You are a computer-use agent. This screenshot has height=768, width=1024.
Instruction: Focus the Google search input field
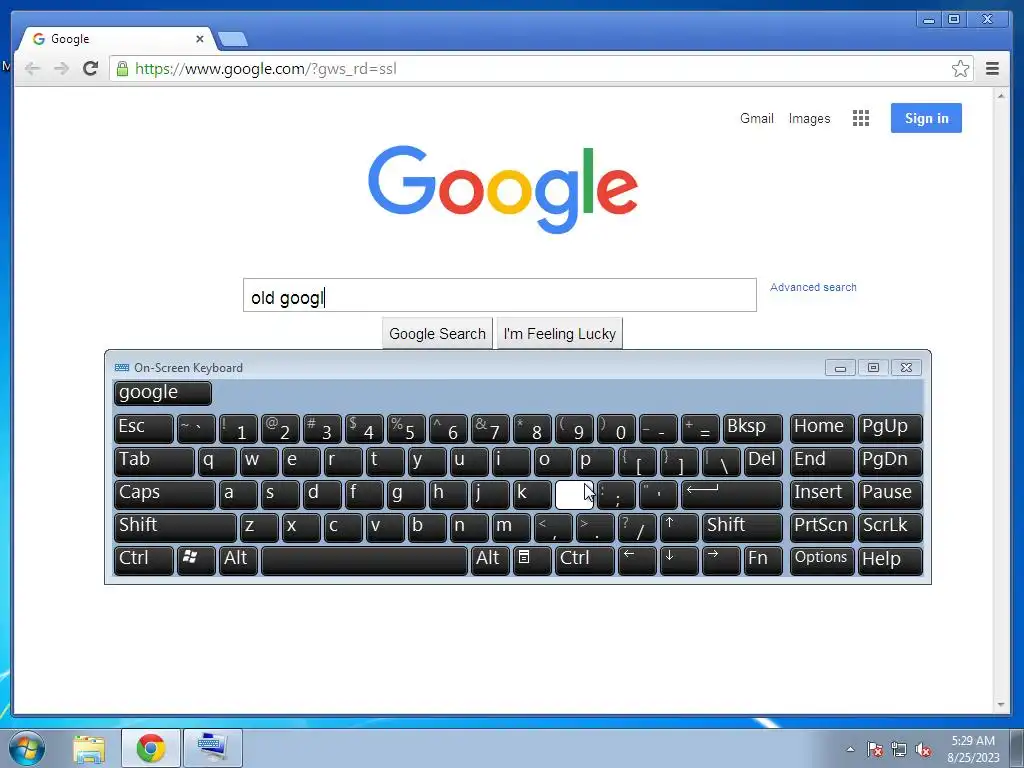coord(500,295)
